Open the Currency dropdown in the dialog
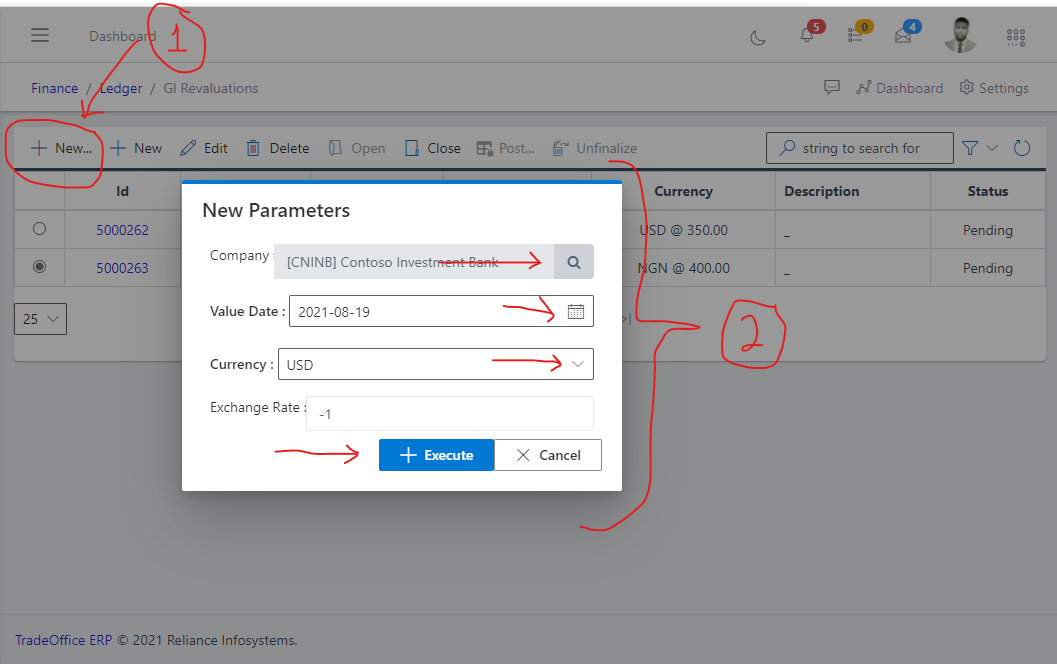The width and height of the screenshot is (1057, 664). 578,363
